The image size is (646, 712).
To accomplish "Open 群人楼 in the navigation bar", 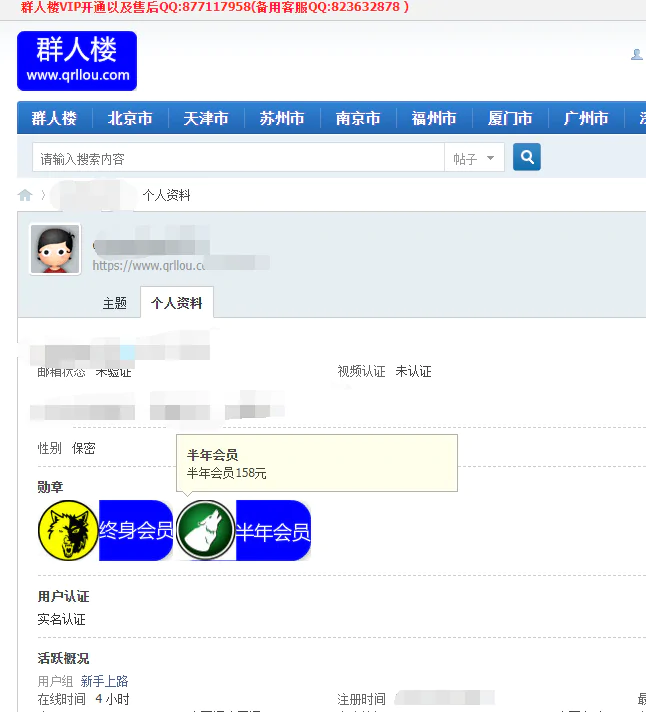I will click(54, 118).
